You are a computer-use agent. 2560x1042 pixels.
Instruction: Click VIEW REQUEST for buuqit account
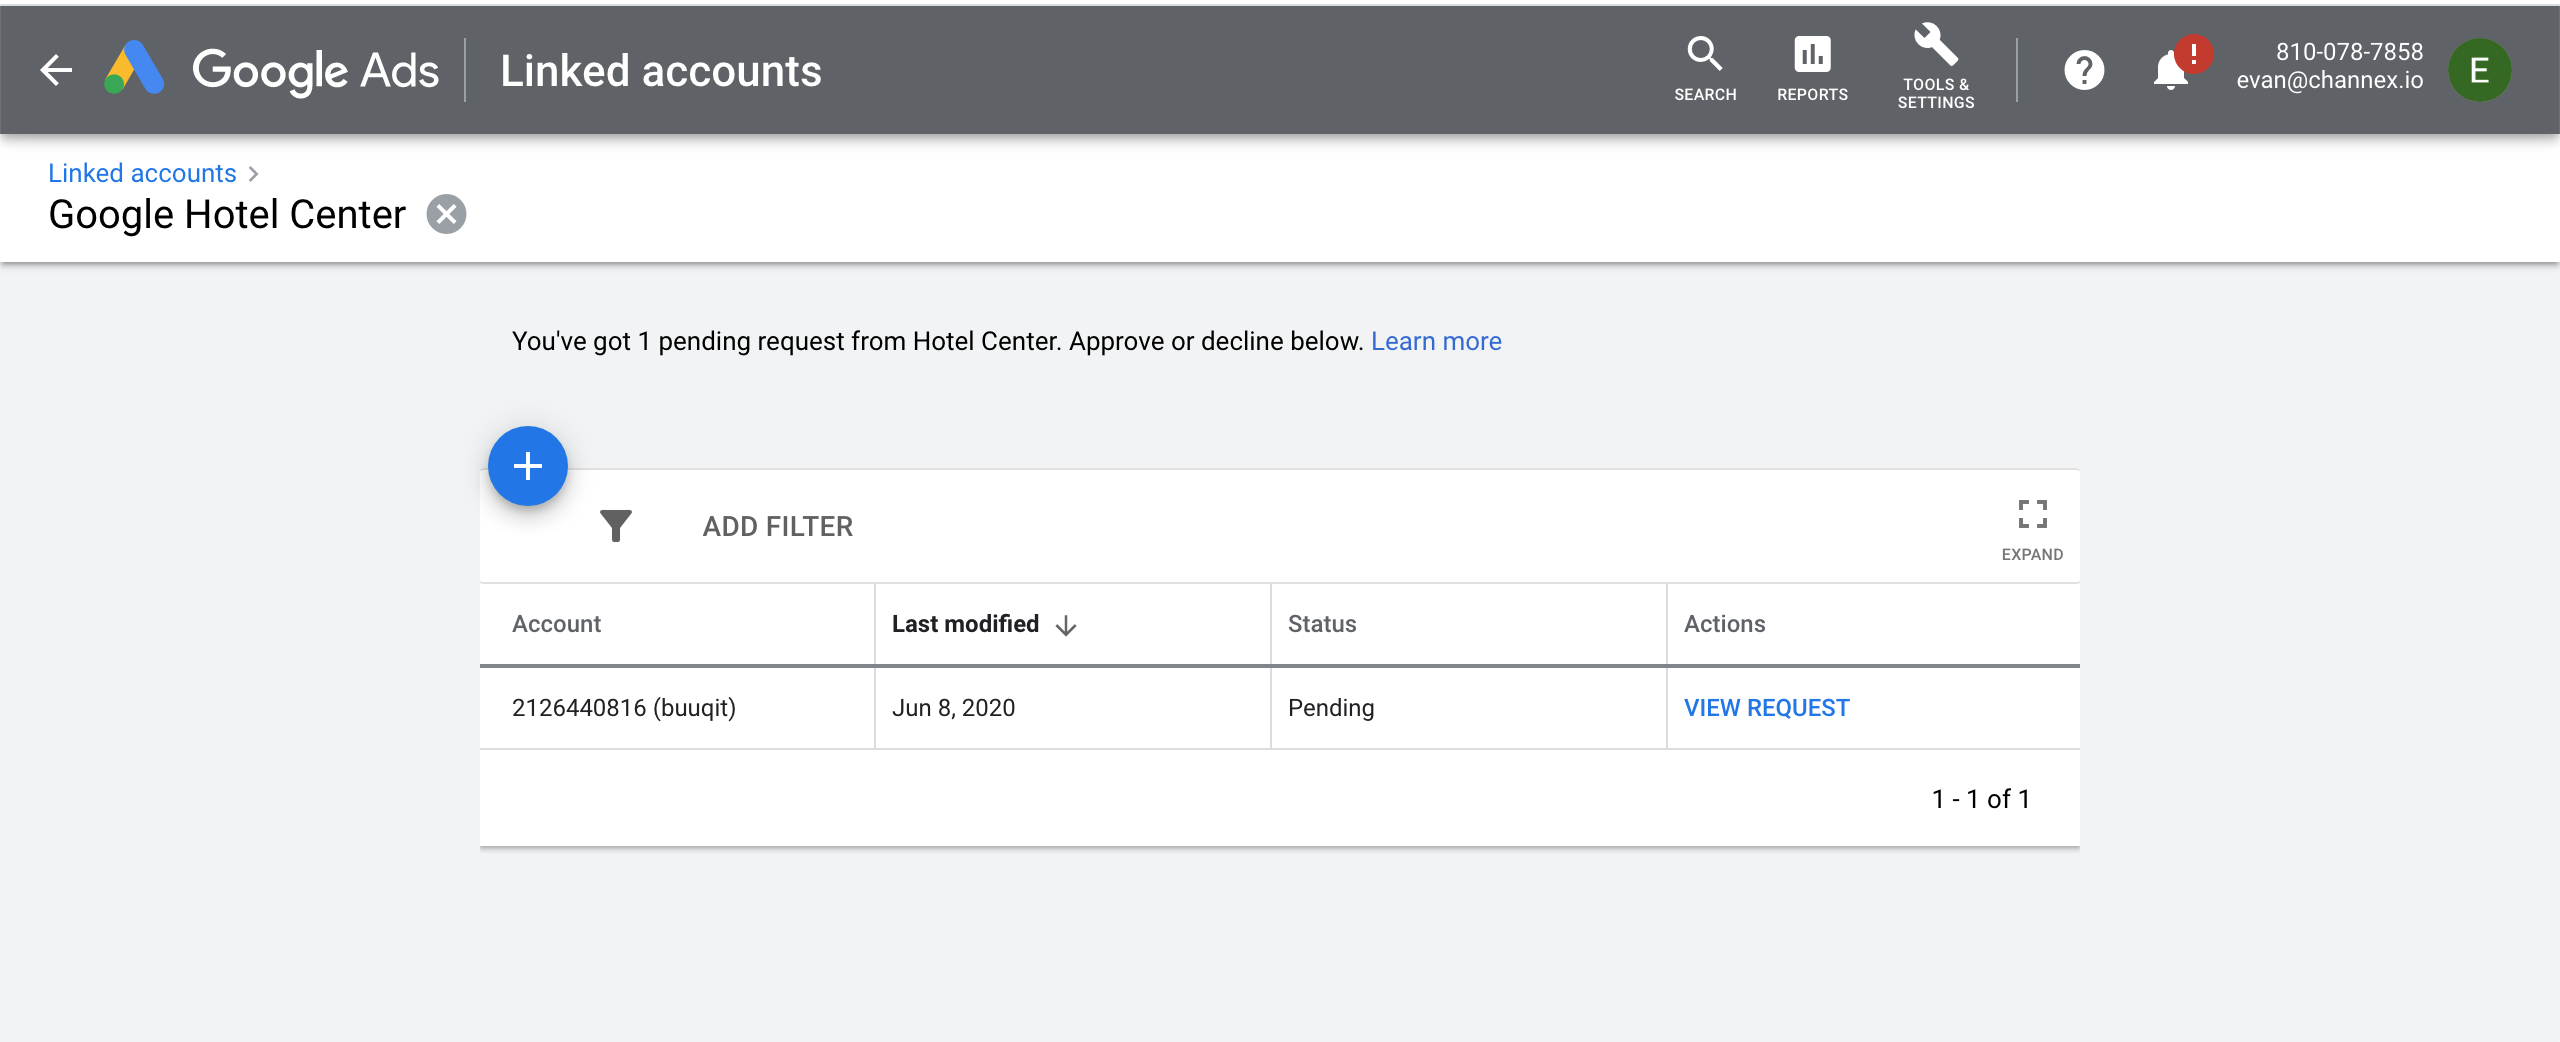pyautogui.click(x=1766, y=708)
